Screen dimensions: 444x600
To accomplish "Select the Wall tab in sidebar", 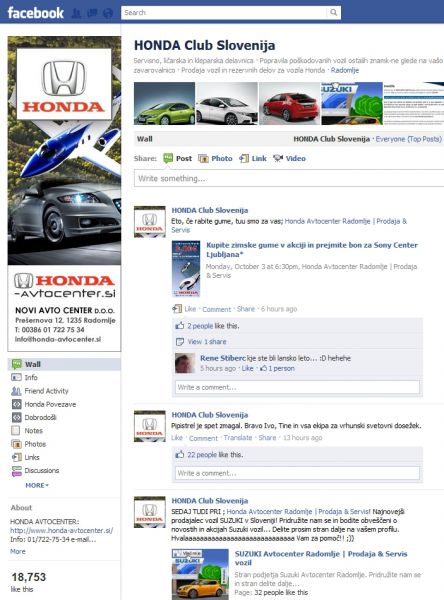I will click(x=64, y=364).
